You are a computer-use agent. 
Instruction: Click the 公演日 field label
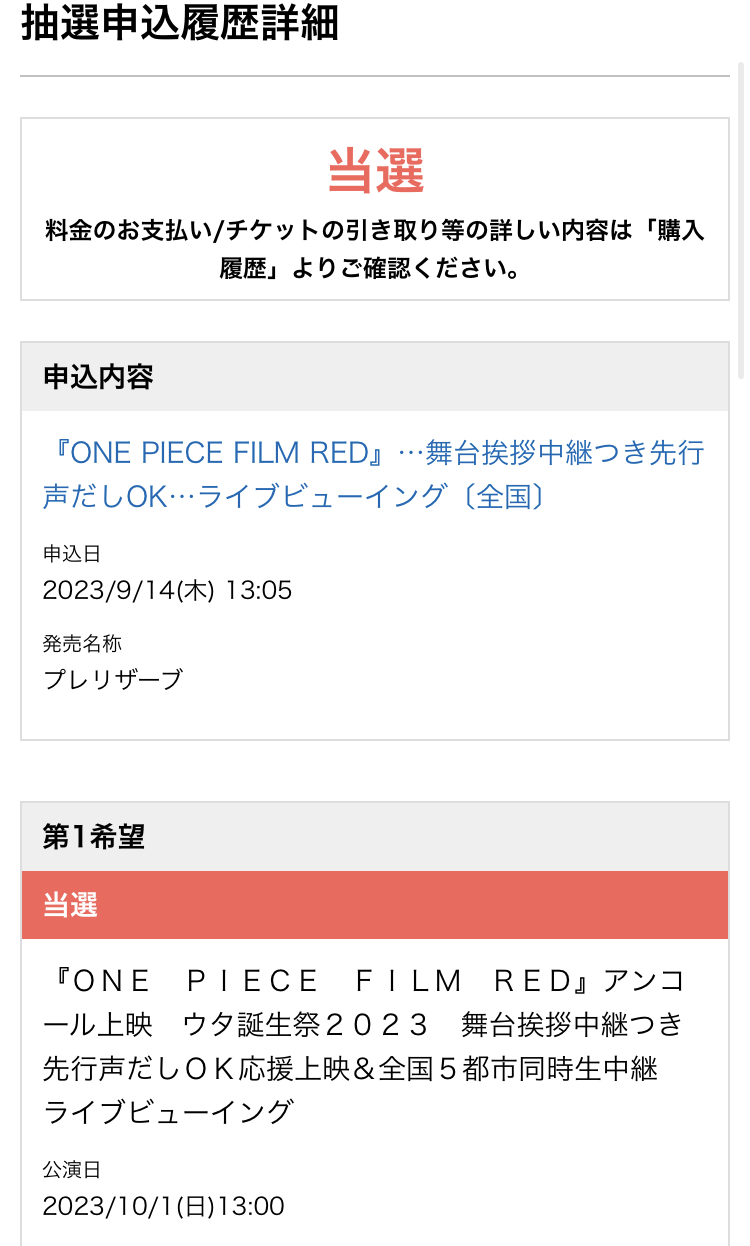[x=72, y=1170]
